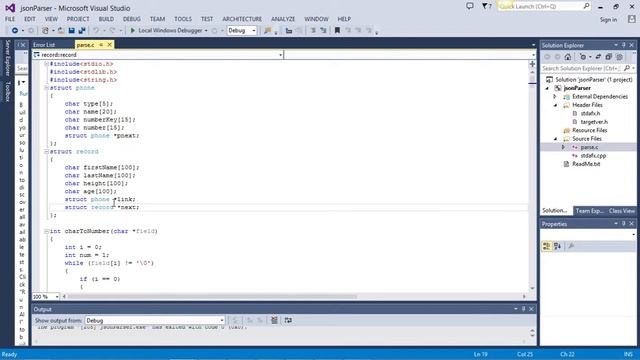The width and height of the screenshot is (640, 360).
Task: Collapse the charToNumber function block
Action: coord(47,231)
